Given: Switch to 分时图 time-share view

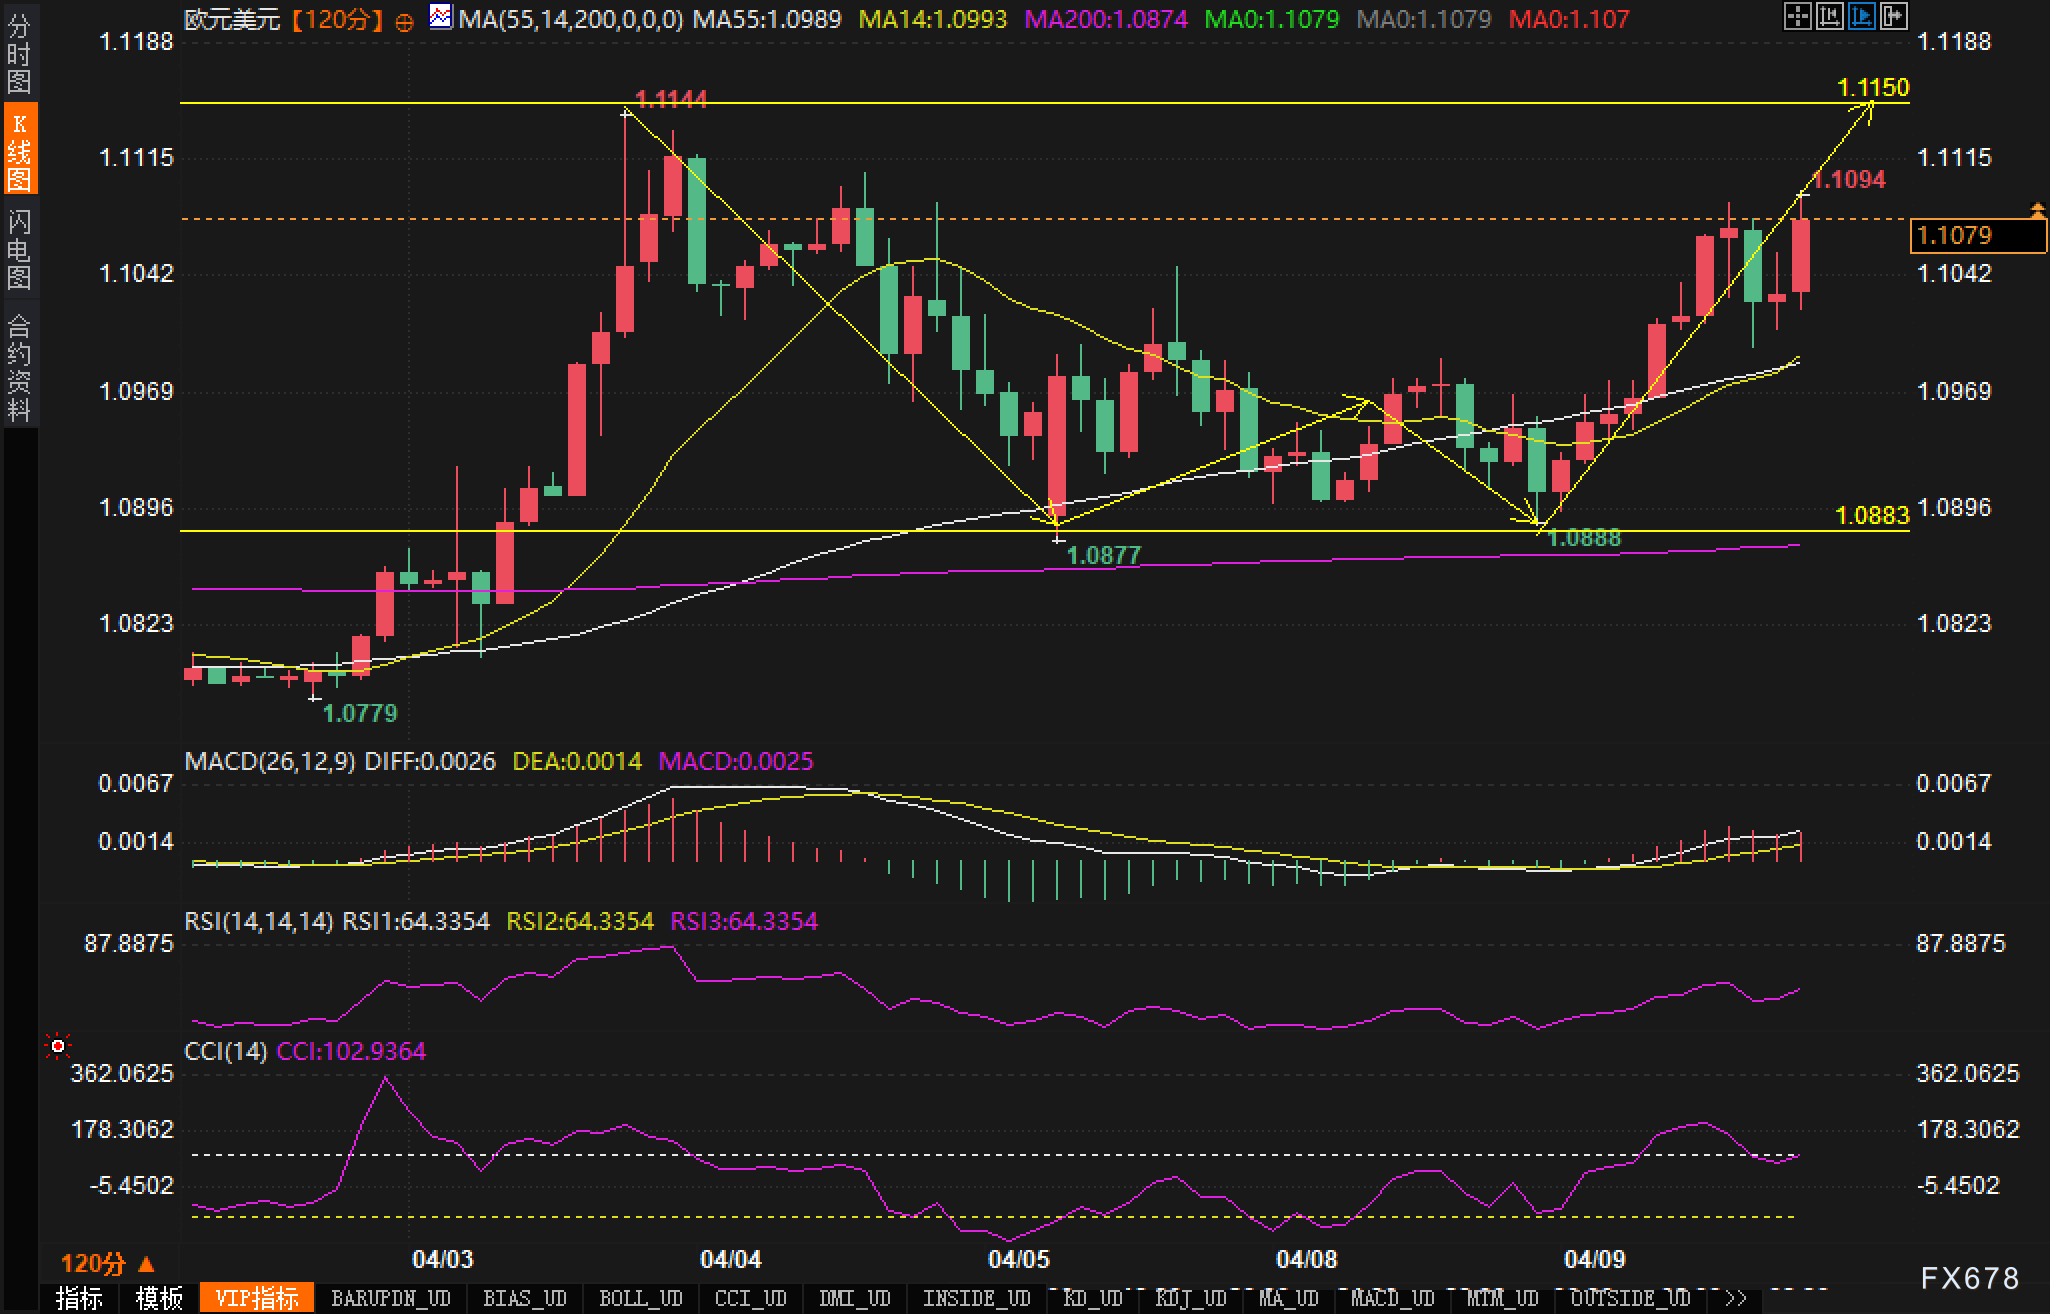Looking at the screenshot, I should [19, 54].
